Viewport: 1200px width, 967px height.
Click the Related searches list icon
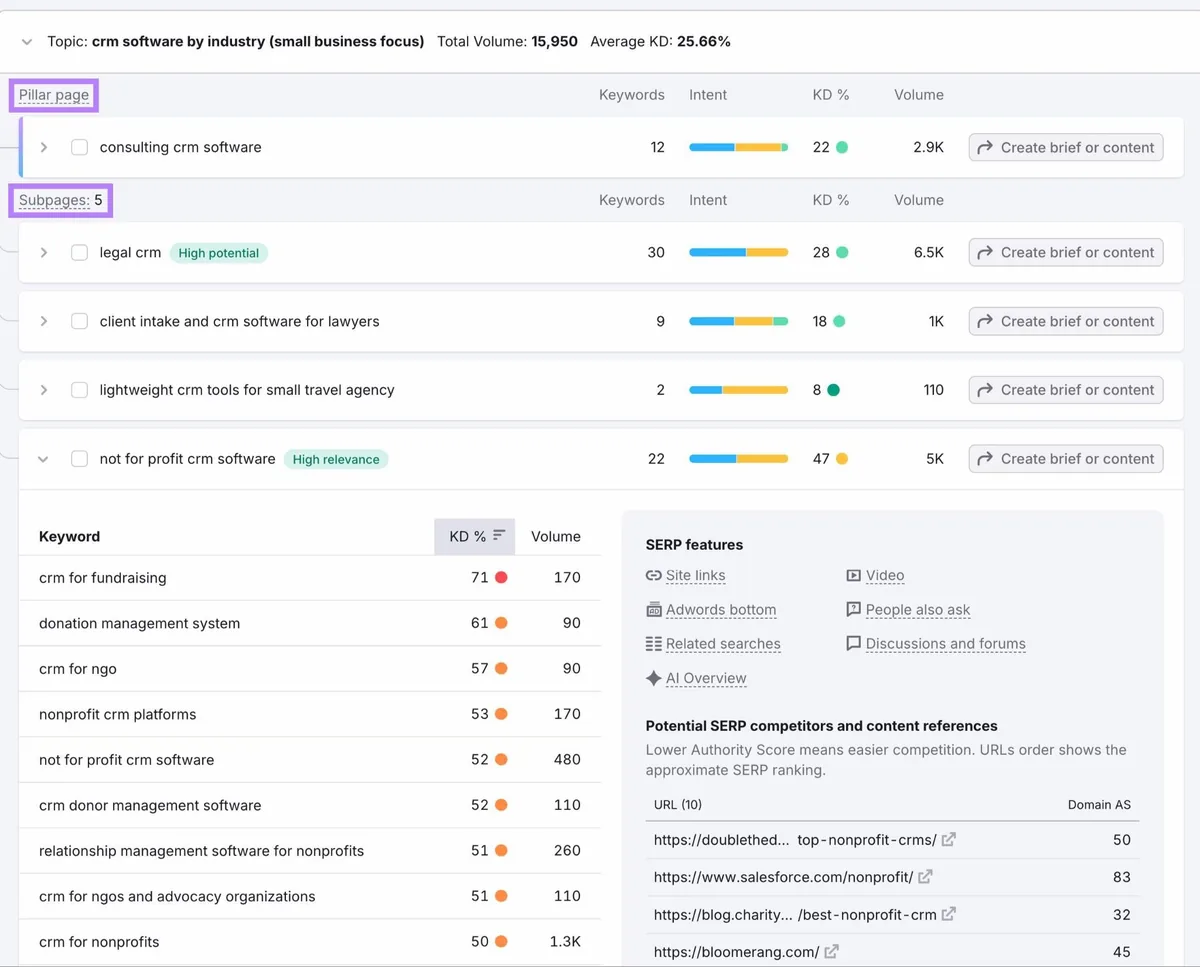point(654,644)
